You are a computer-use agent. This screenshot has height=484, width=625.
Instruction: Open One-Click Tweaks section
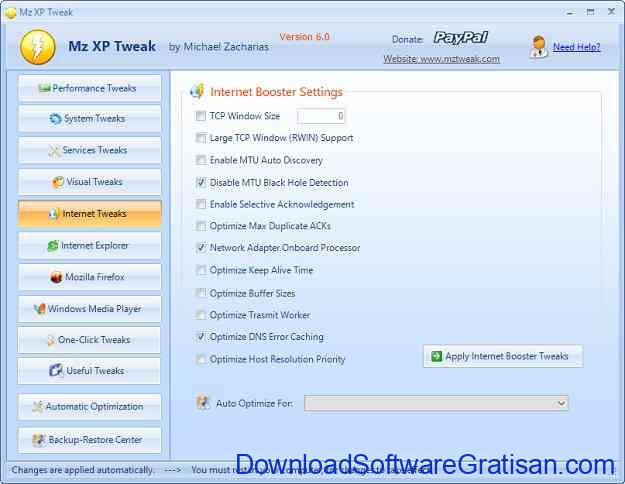pos(90,340)
